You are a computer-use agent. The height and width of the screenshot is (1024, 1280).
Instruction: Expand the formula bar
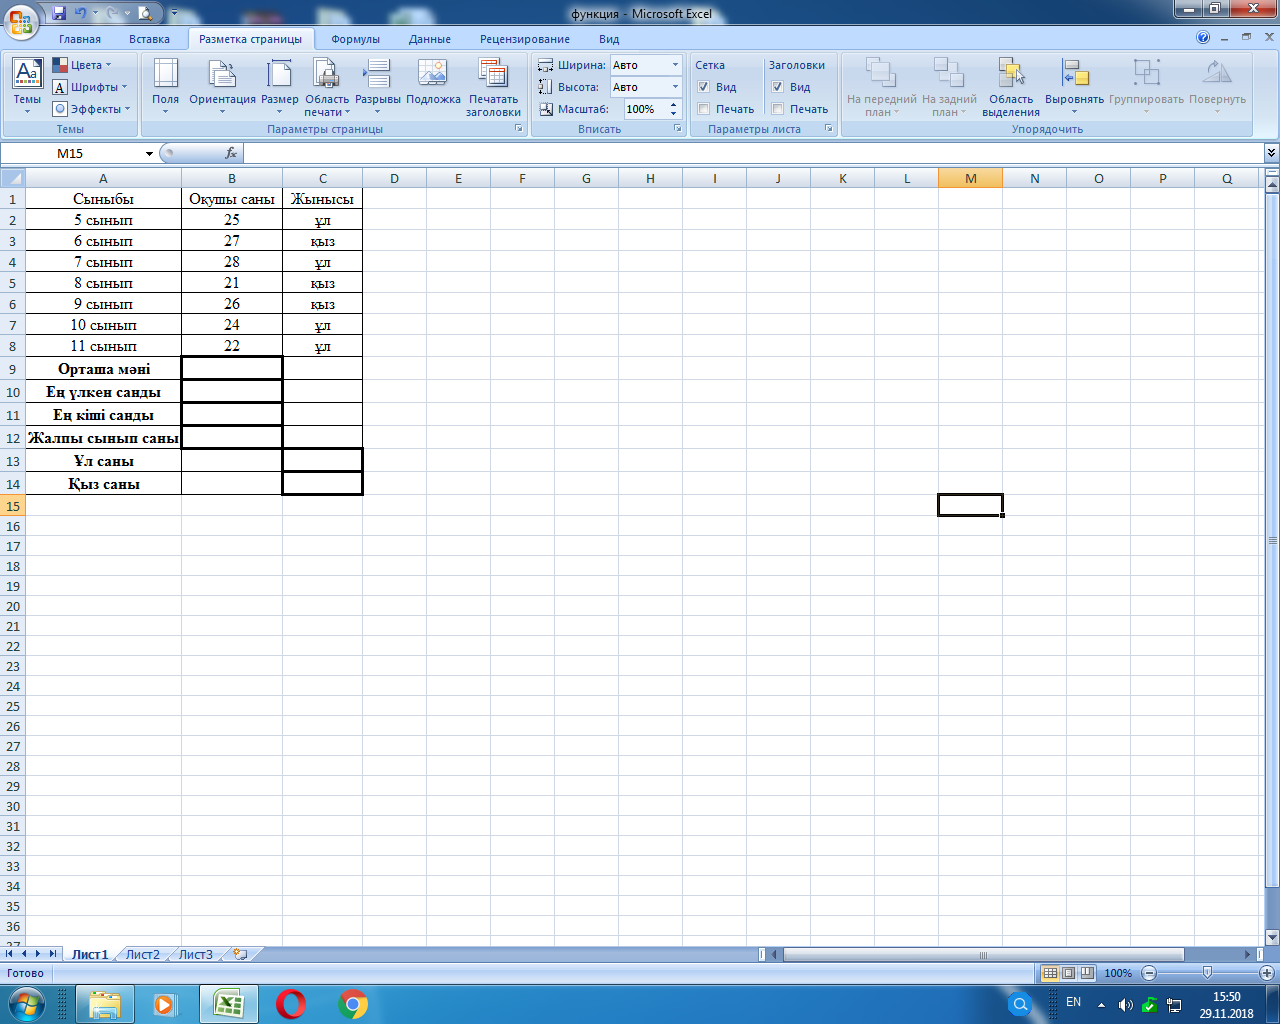(1271, 153)
